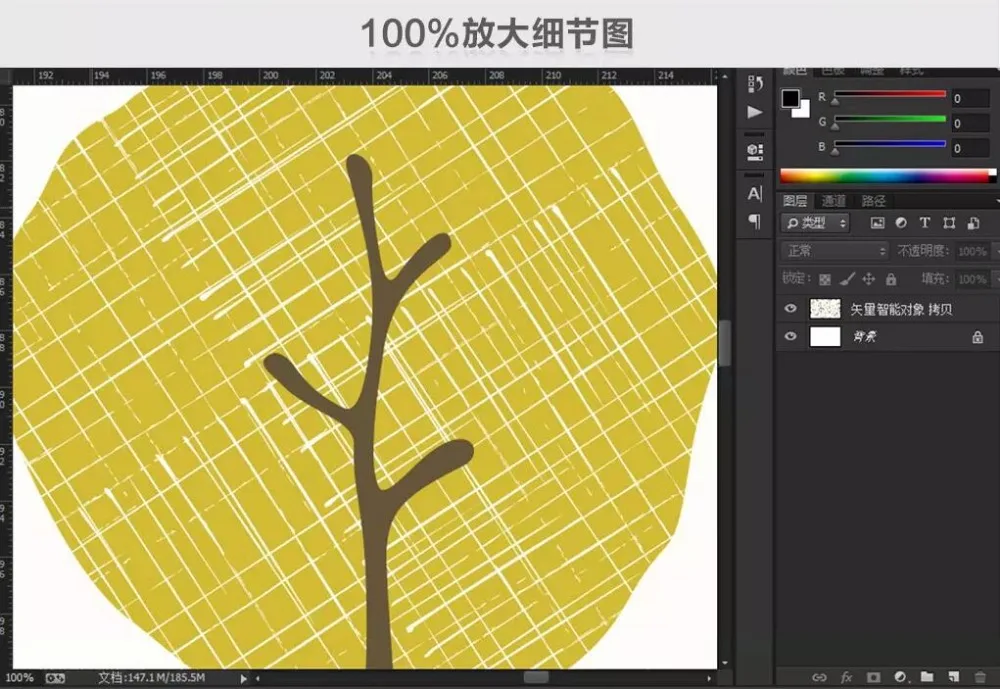The height and width of the screenshot is (689, 1000).
Task: Toggle lock transparent pixels option
Action: 825,279
